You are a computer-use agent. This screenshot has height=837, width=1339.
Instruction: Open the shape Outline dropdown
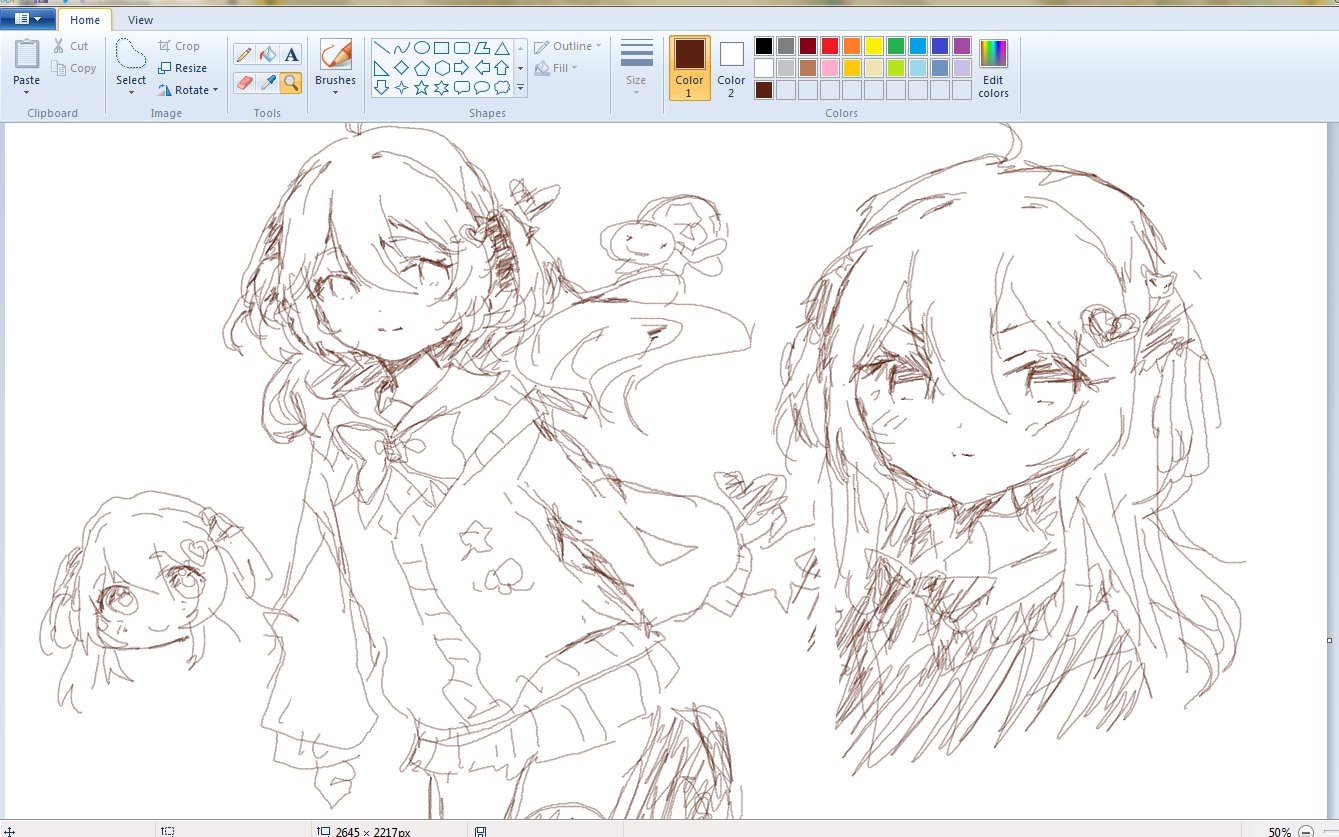(568, 46)
